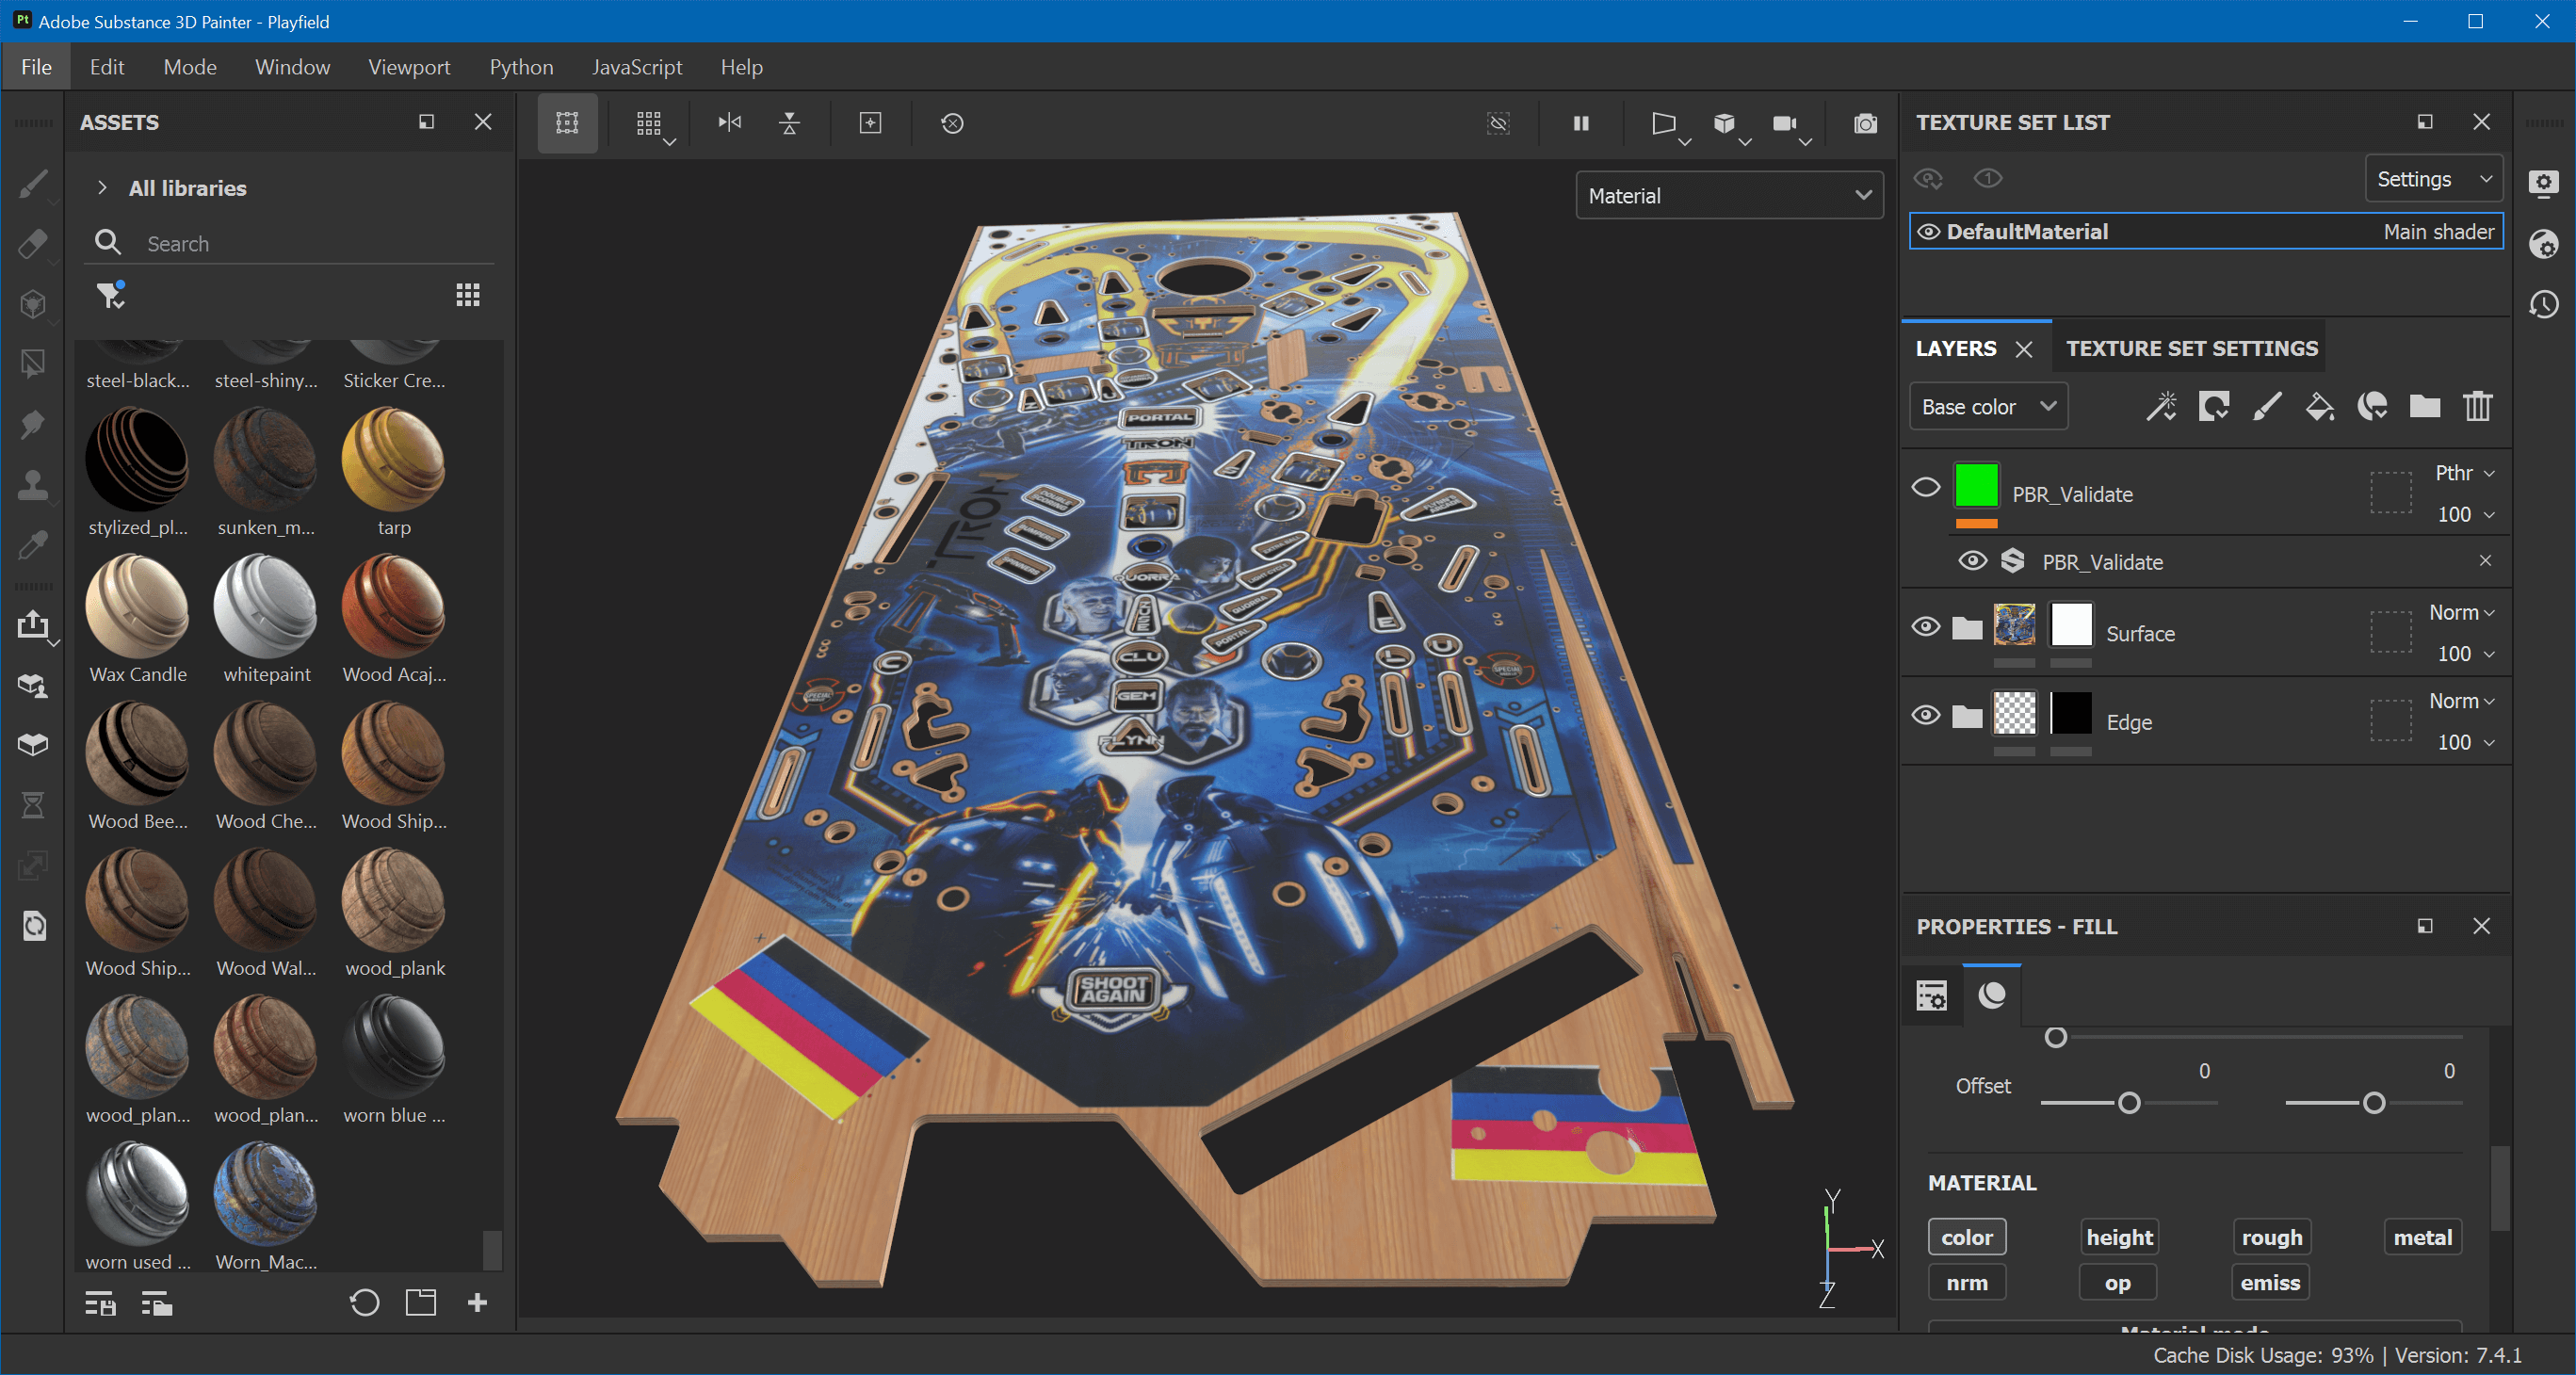
Task: Change Surface layer Norm blending dropdown
Action: tap(2461, 612)
